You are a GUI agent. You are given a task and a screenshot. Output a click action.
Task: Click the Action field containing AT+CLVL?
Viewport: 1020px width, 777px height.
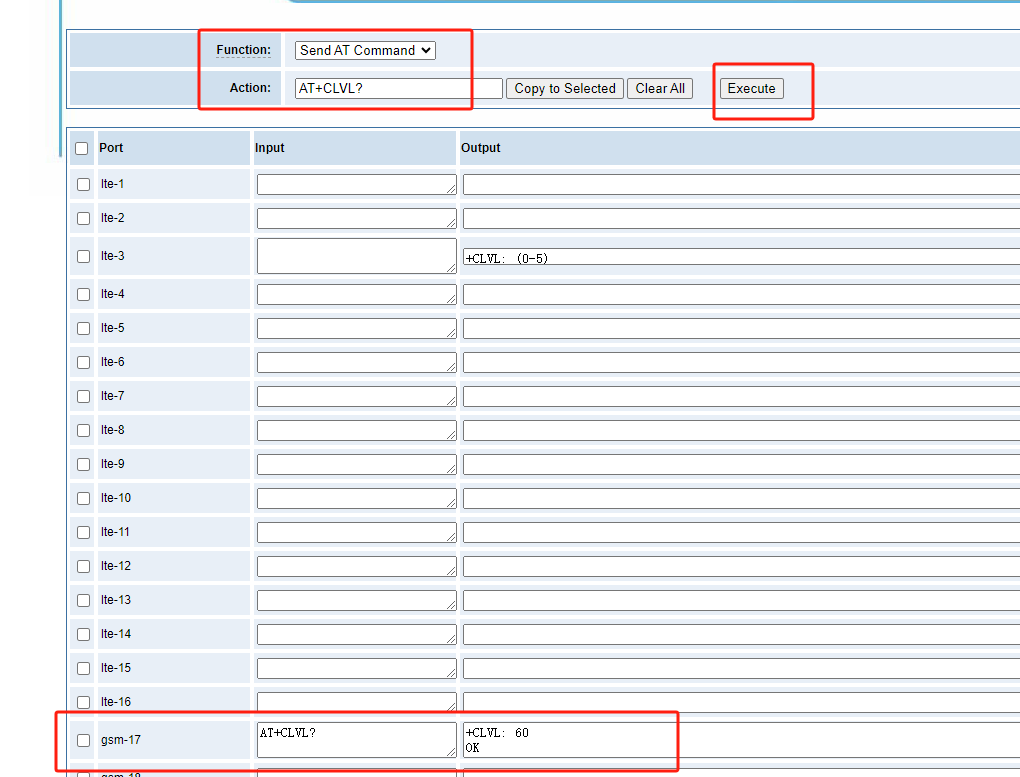399,89
